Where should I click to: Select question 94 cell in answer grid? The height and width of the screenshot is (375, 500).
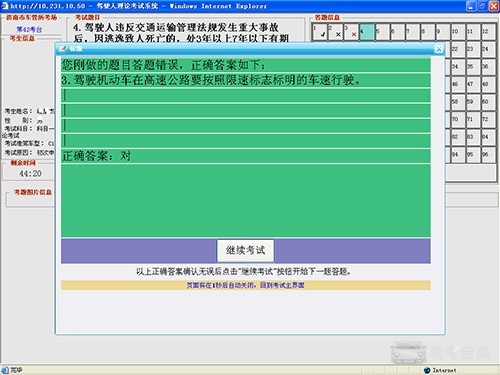point(459,155)
